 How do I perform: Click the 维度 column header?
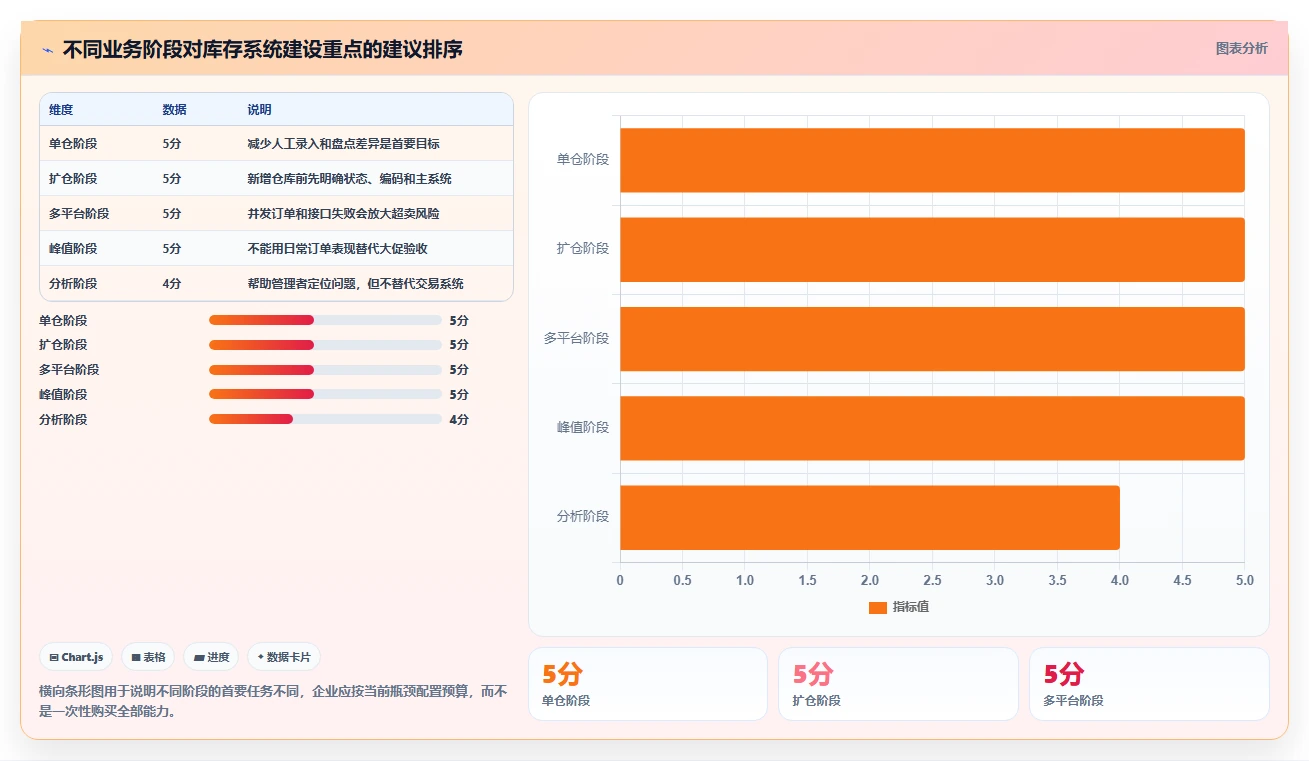(x=61, y=110)
